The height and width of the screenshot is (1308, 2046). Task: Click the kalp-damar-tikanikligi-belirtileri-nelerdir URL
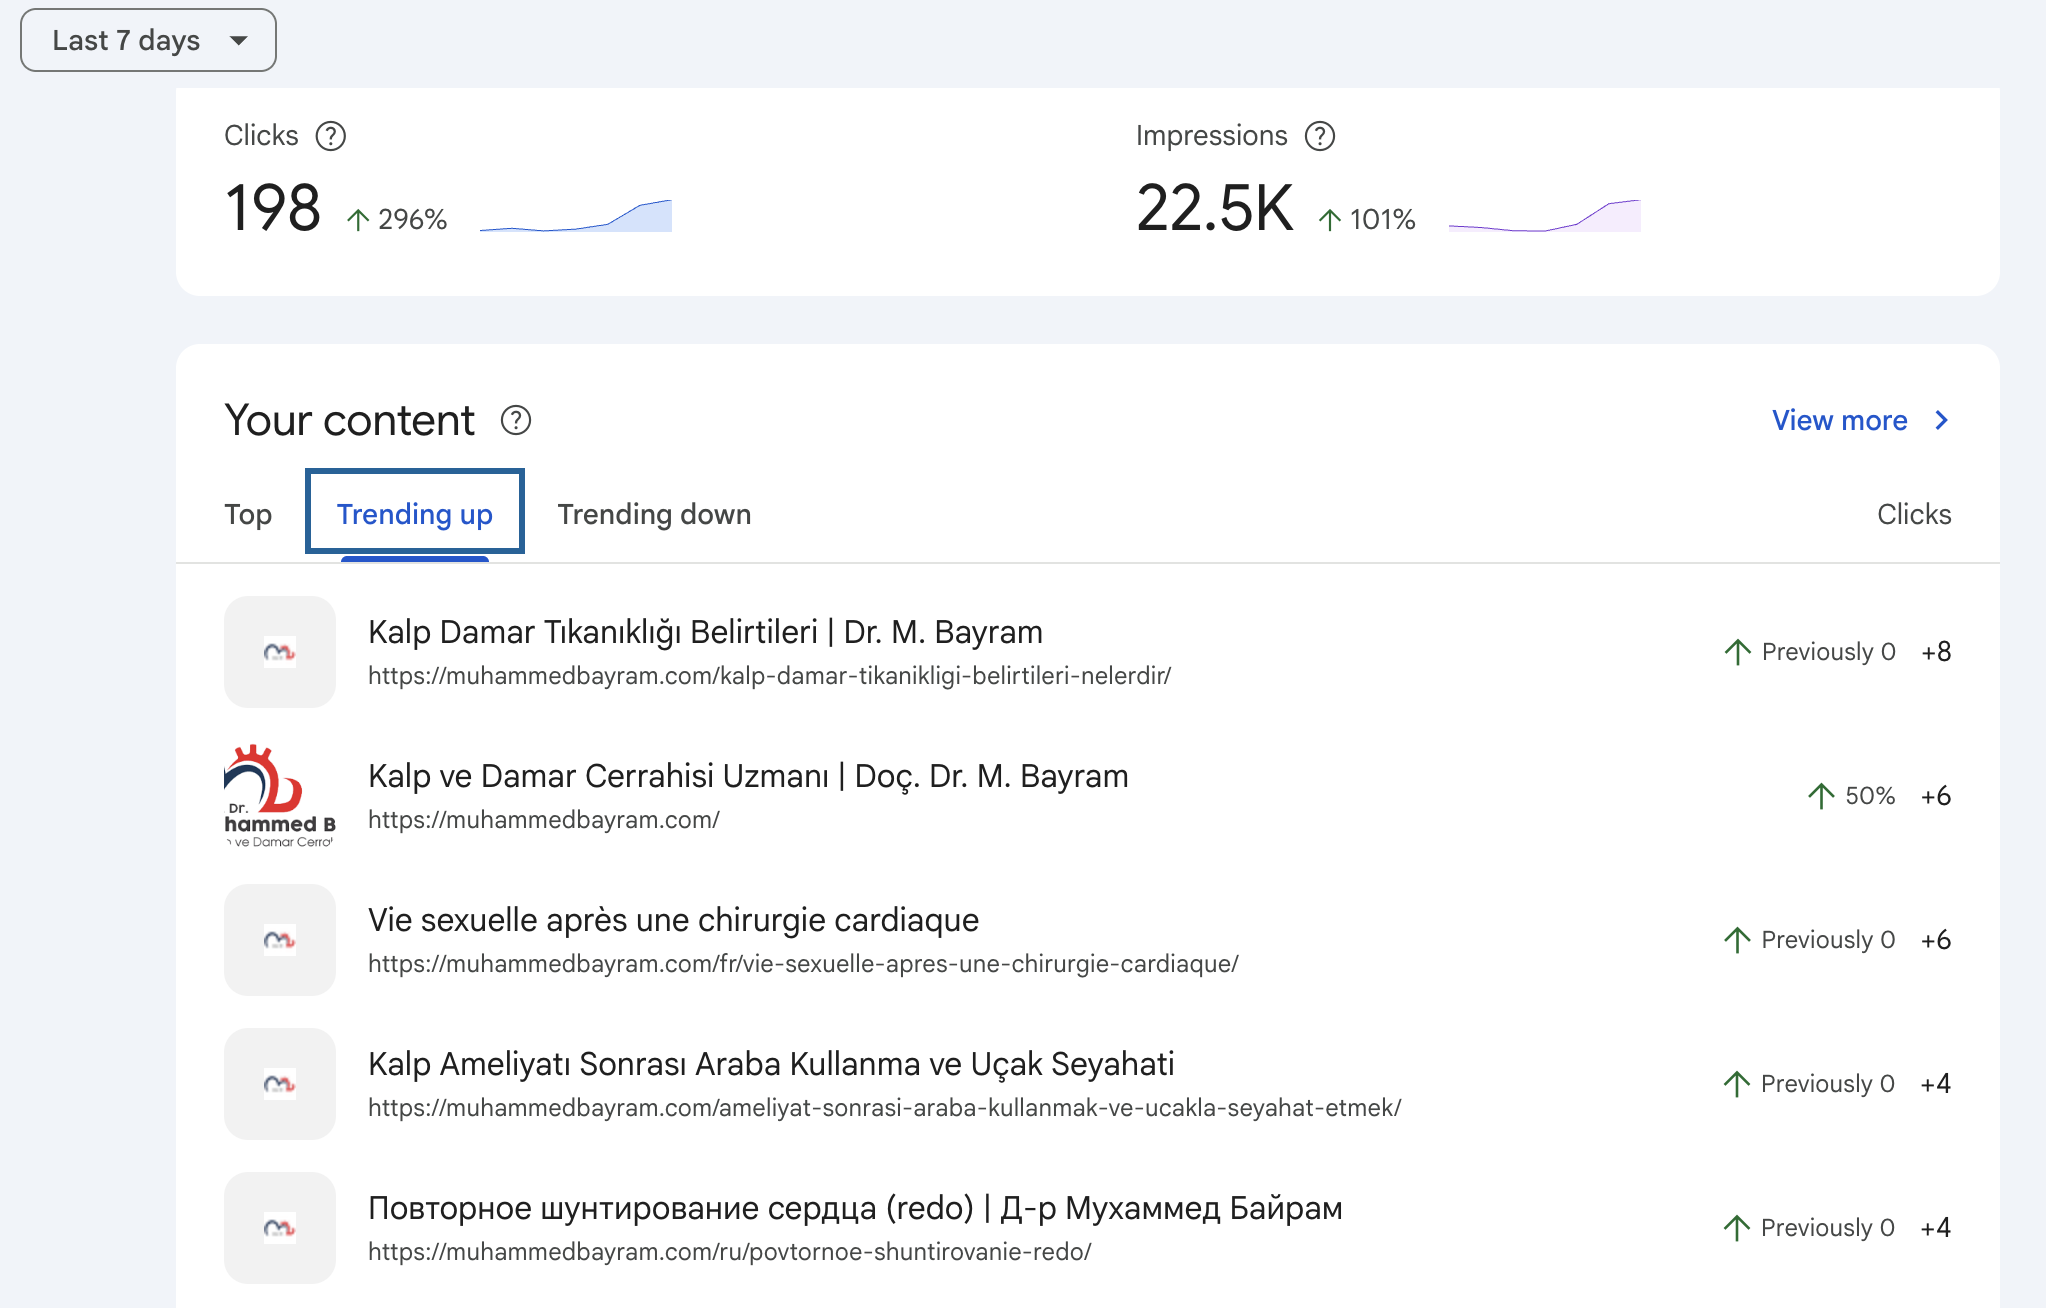769,676
